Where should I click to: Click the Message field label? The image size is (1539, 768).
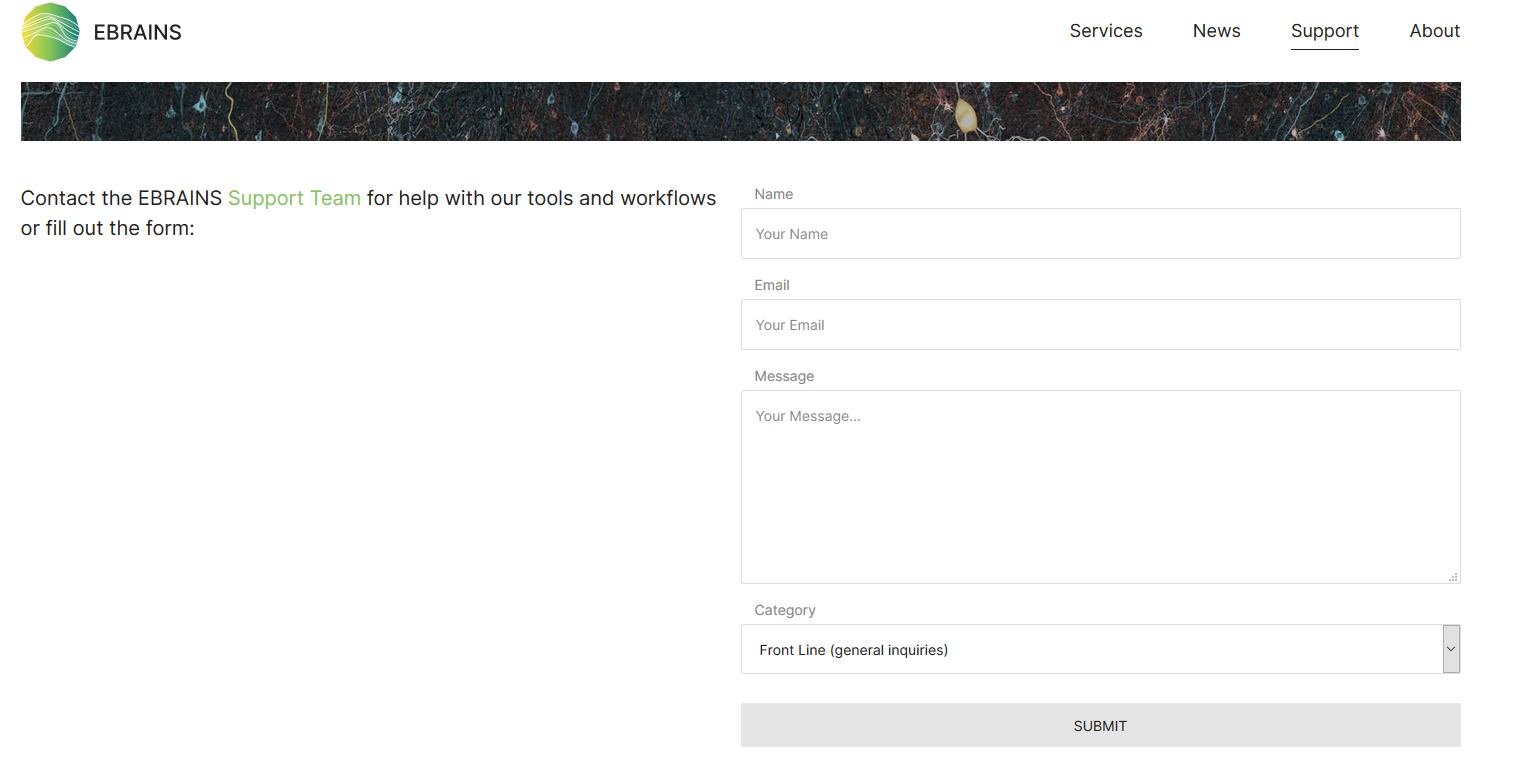tap(784, 376)
